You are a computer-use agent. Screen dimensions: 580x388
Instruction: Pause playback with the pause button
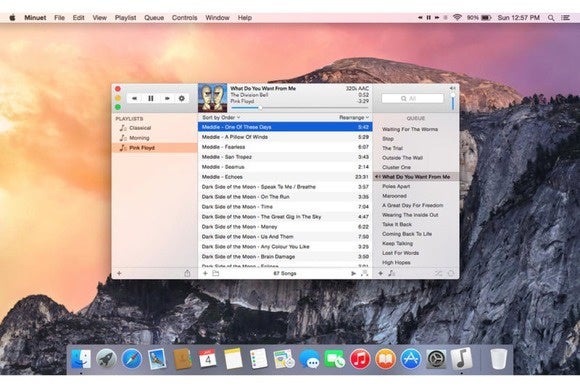[151, 98]
